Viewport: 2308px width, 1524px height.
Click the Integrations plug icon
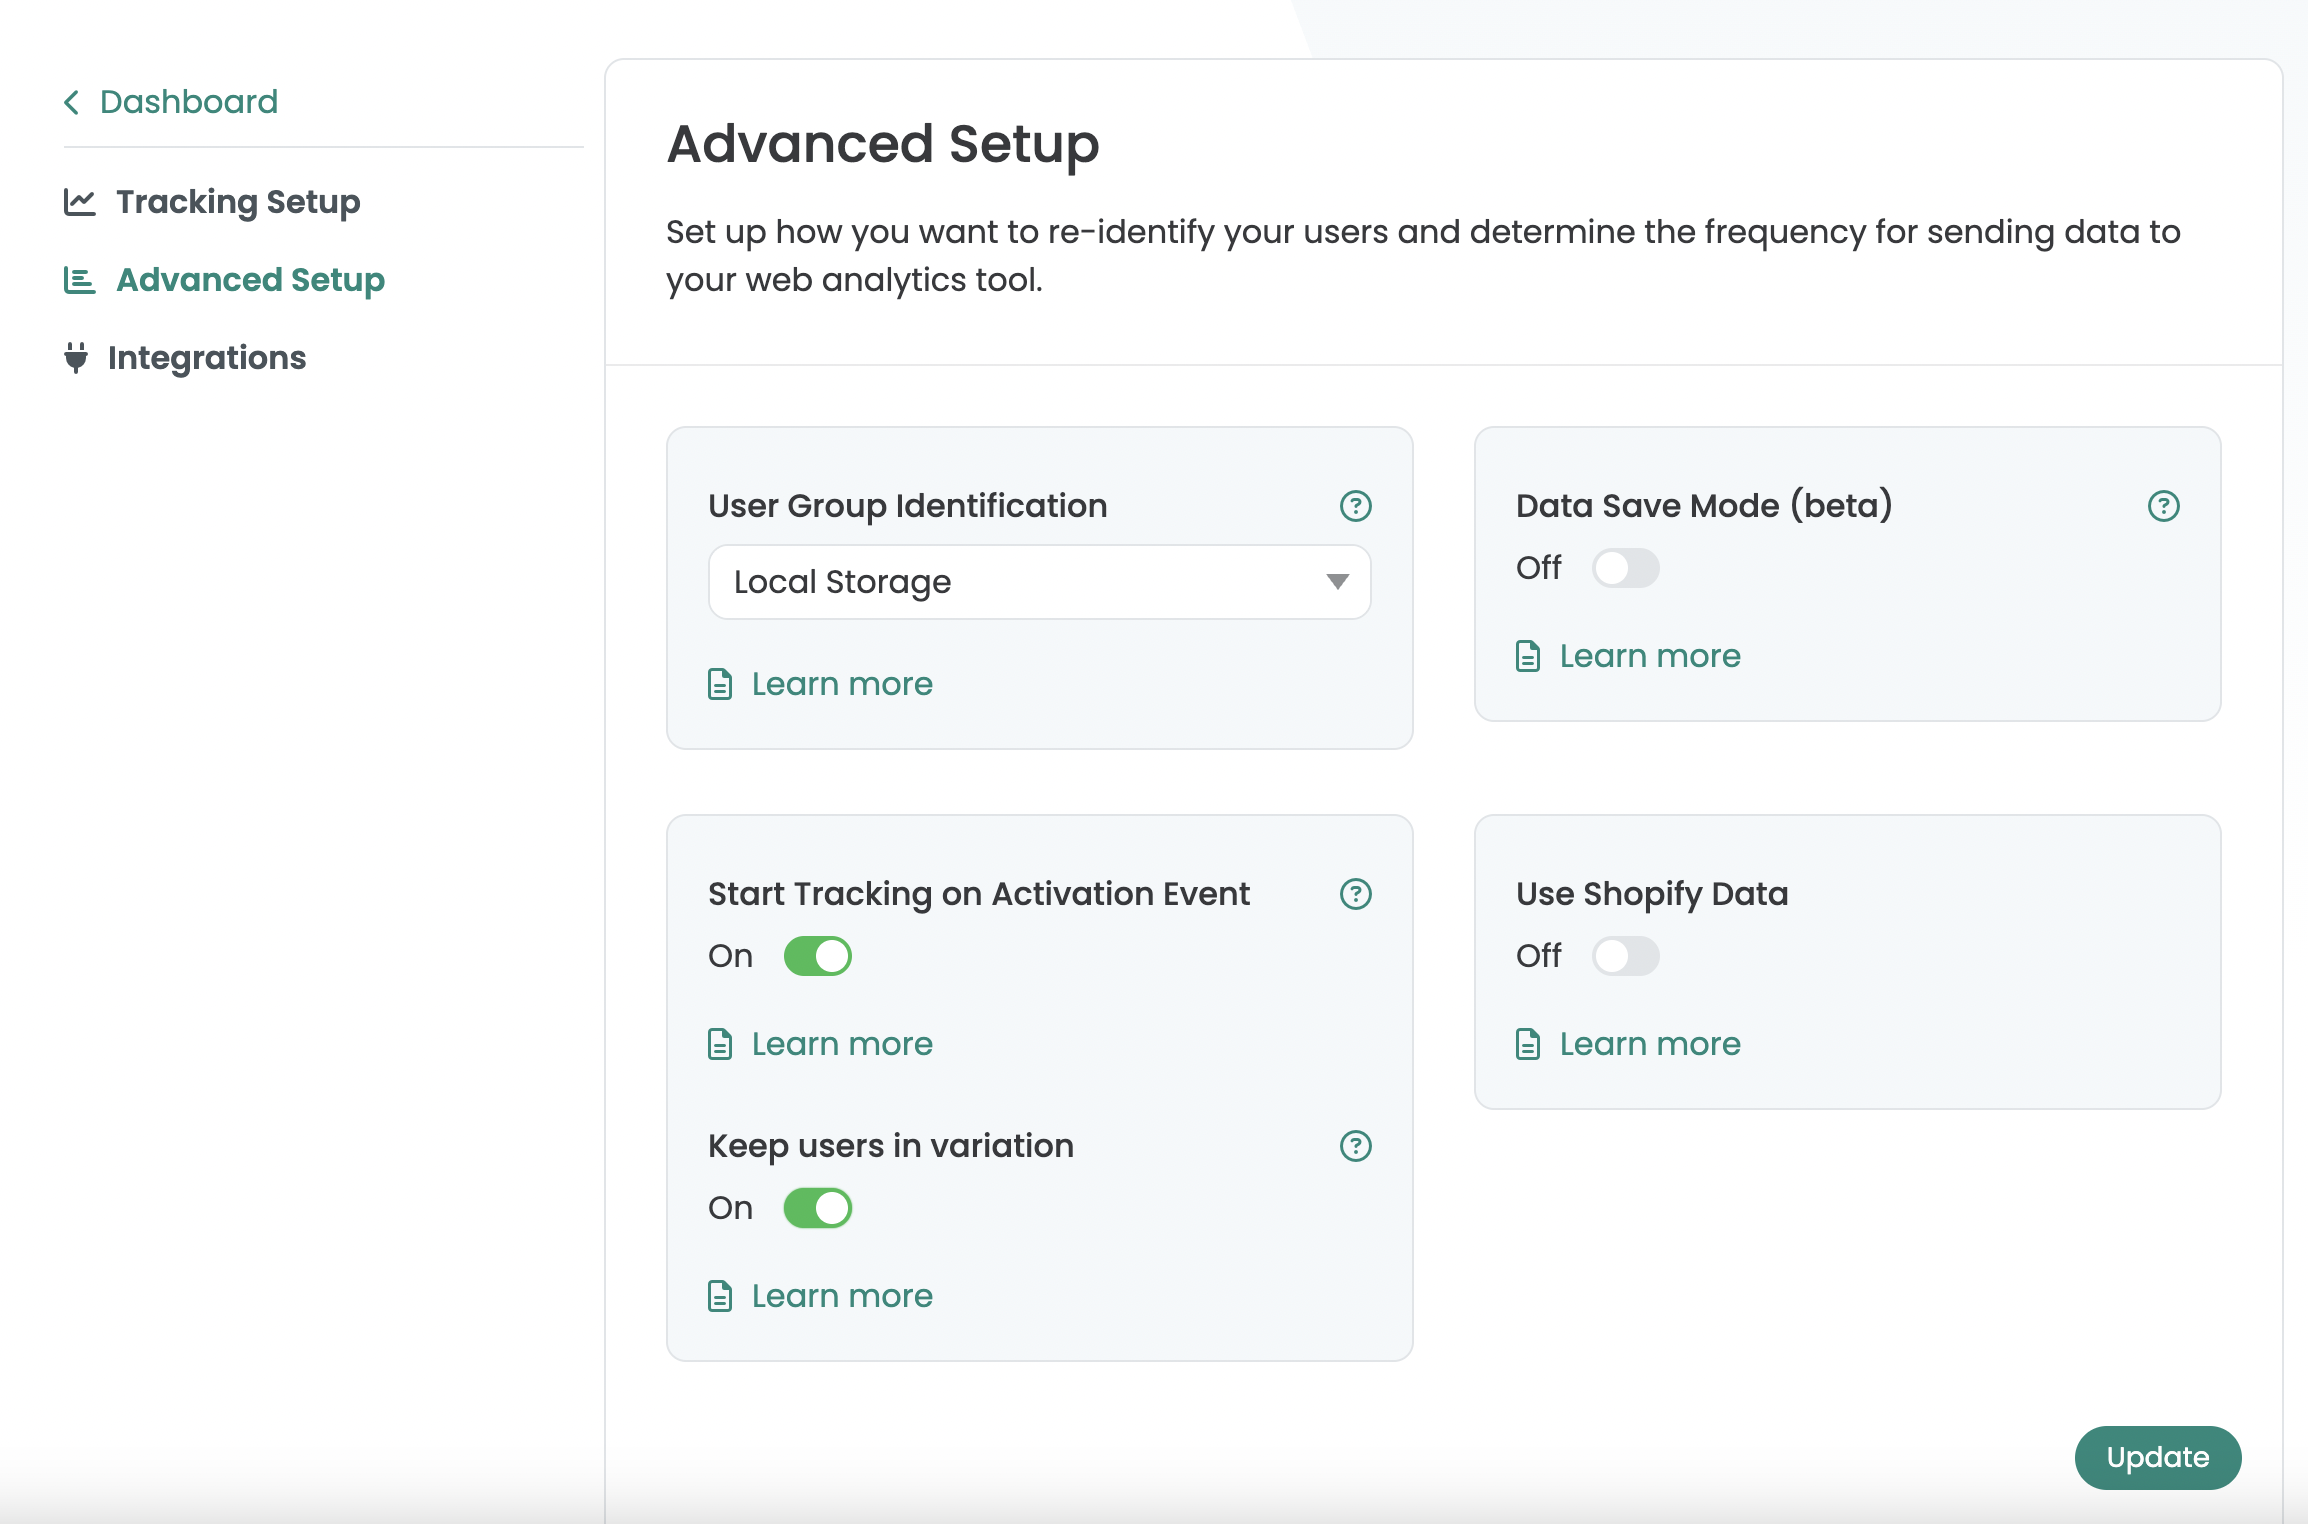(x=76, y=358)
